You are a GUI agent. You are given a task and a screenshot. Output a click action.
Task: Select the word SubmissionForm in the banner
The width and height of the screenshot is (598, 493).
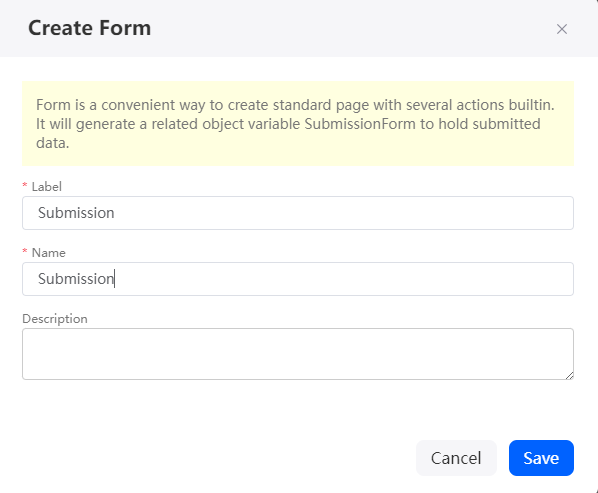click(x=360, y=124)
